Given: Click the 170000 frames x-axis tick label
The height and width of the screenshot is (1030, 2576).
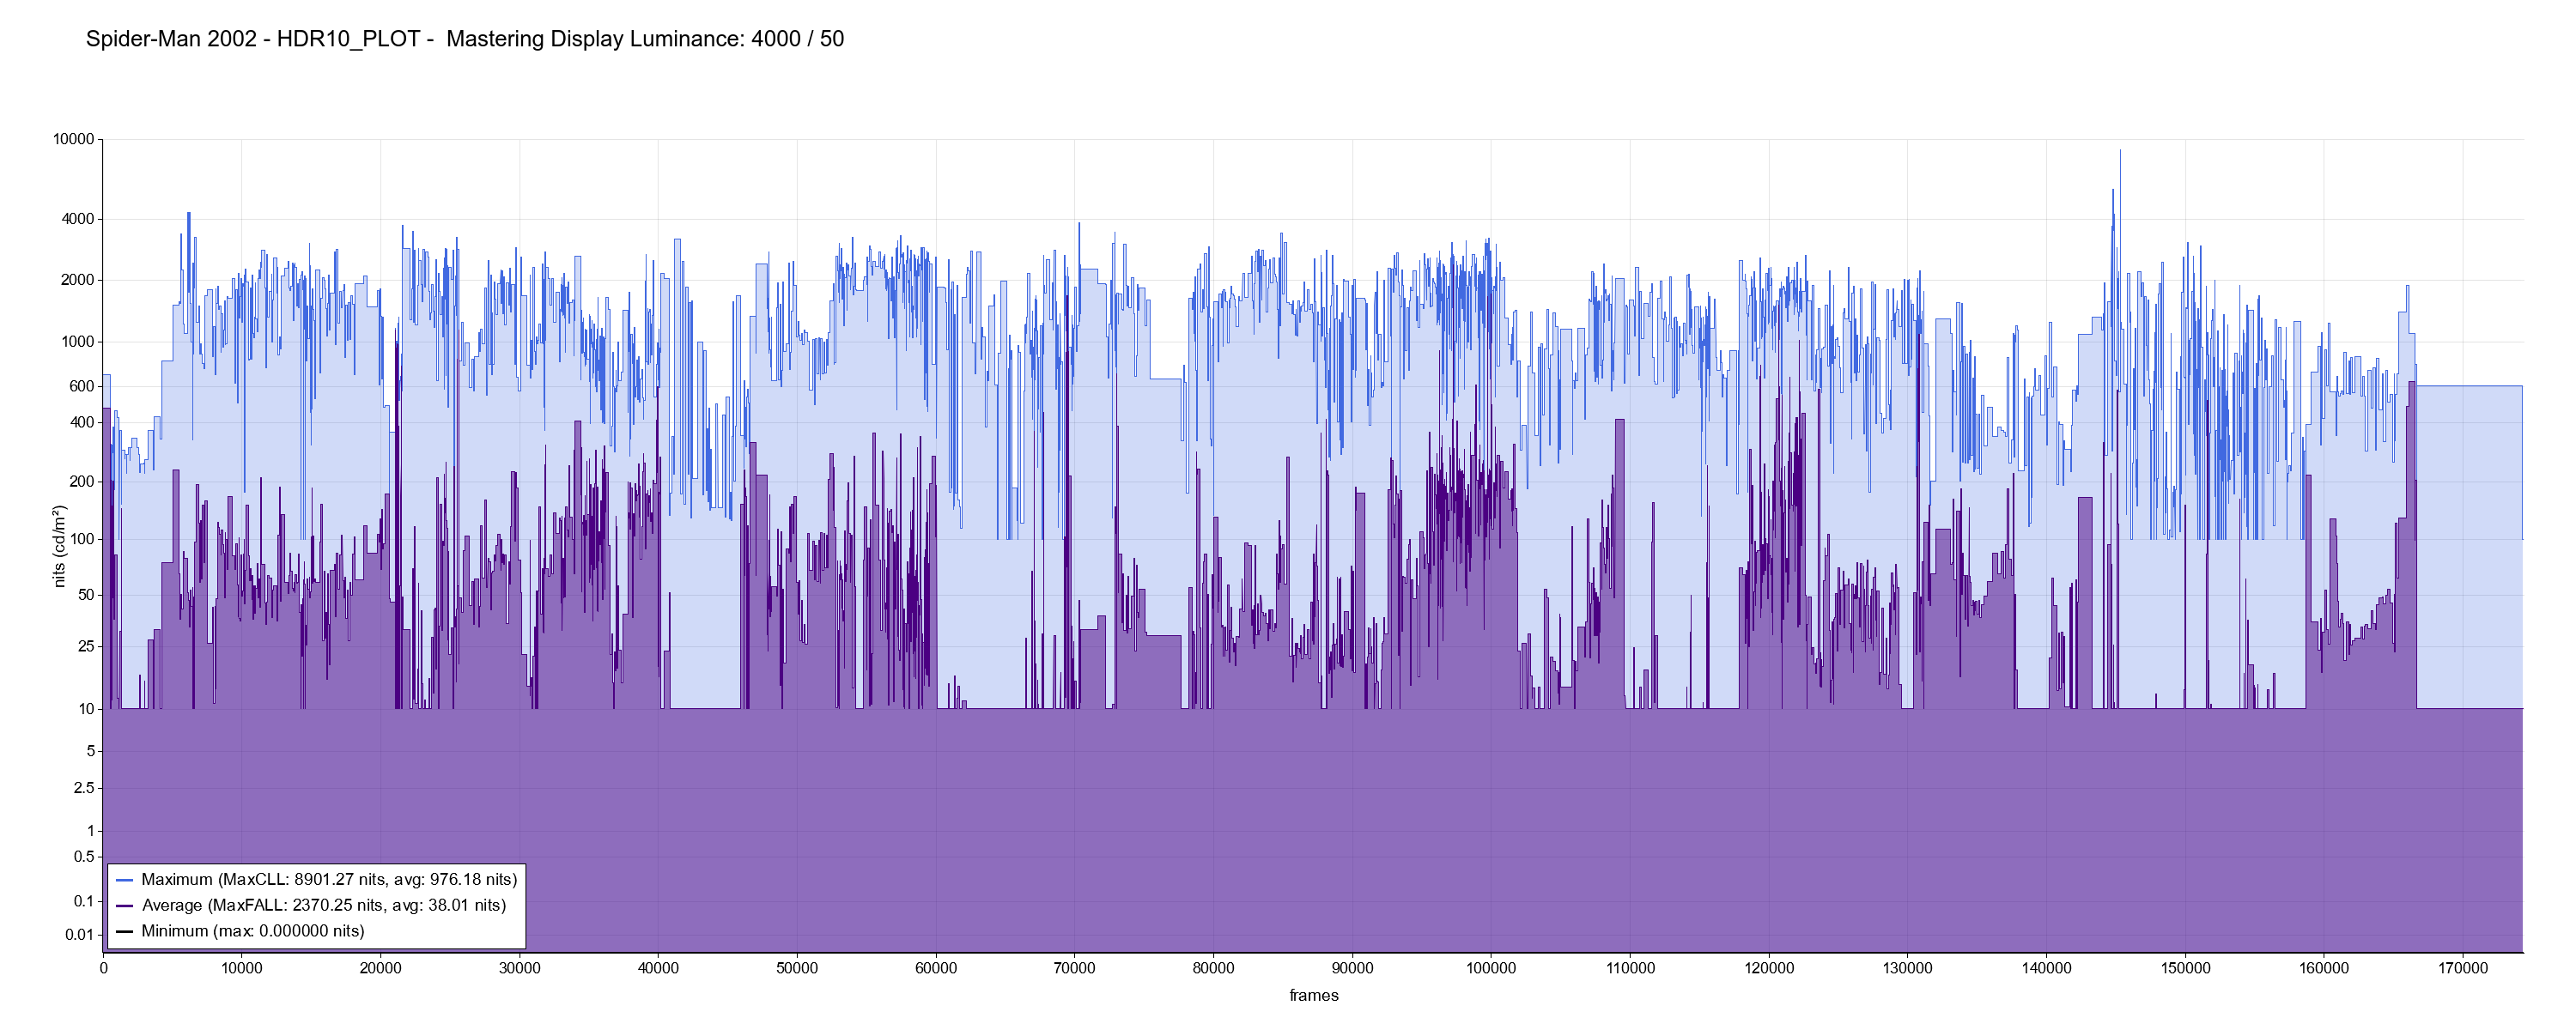Looking at the screenshot, I should coord(2462,969).
